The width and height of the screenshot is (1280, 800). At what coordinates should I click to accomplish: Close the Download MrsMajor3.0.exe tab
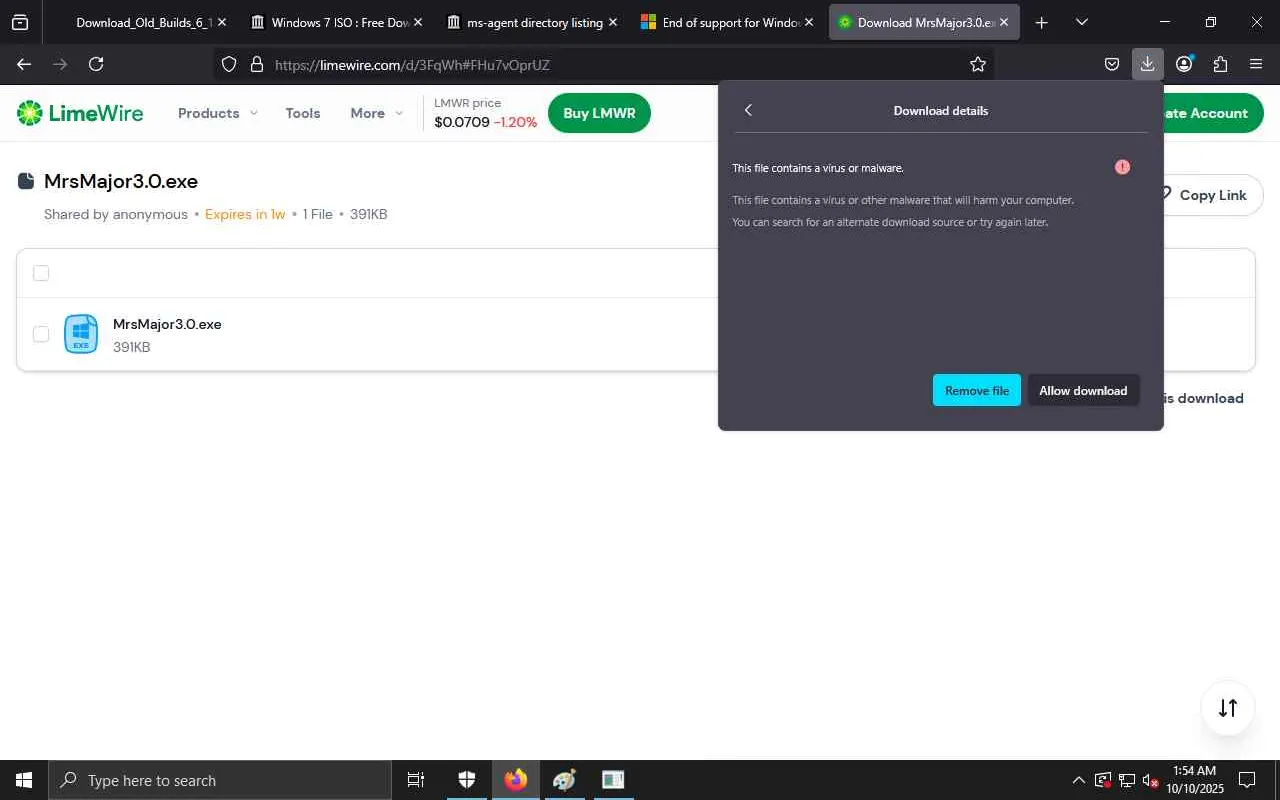(1004, 22)
